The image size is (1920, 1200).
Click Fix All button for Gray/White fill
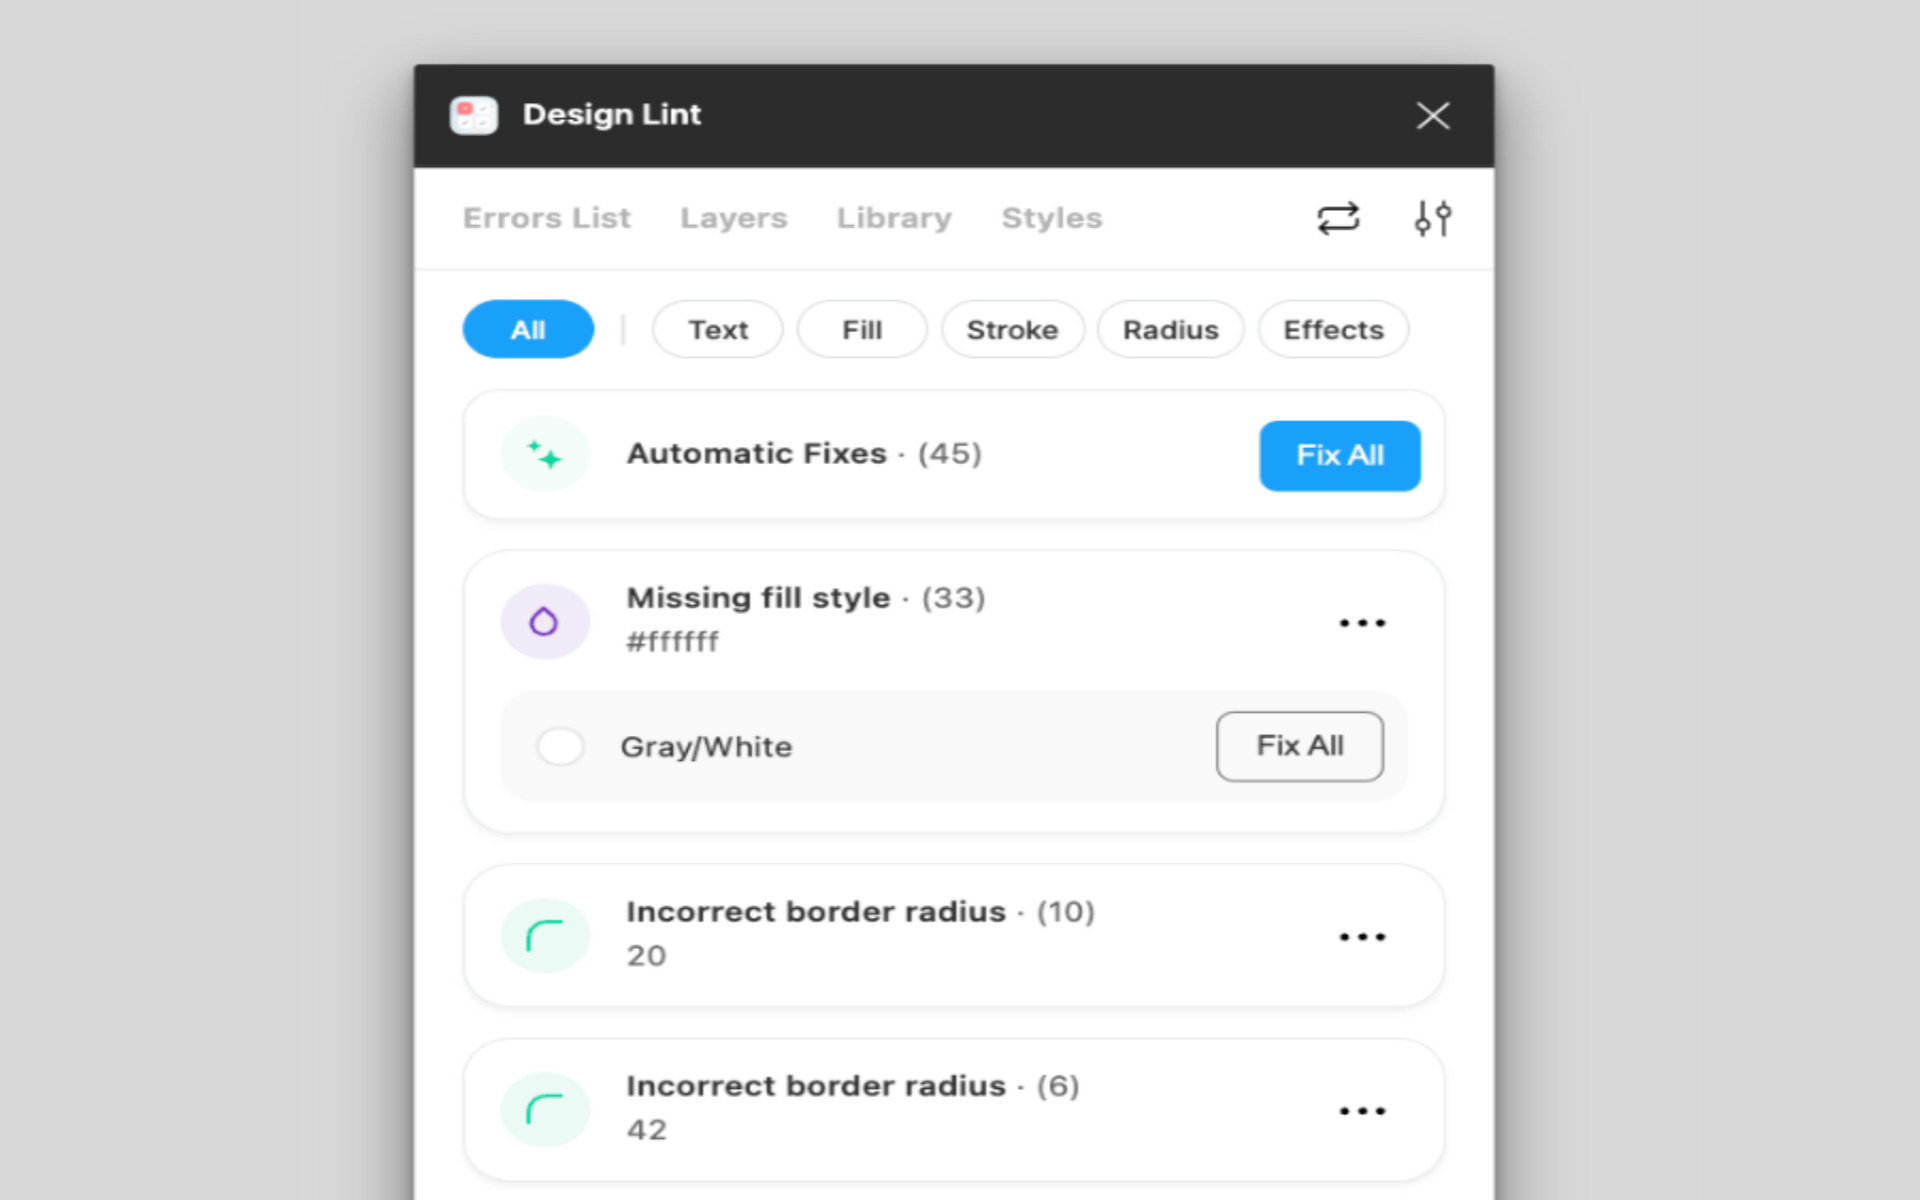click(x=1298, y=747)
